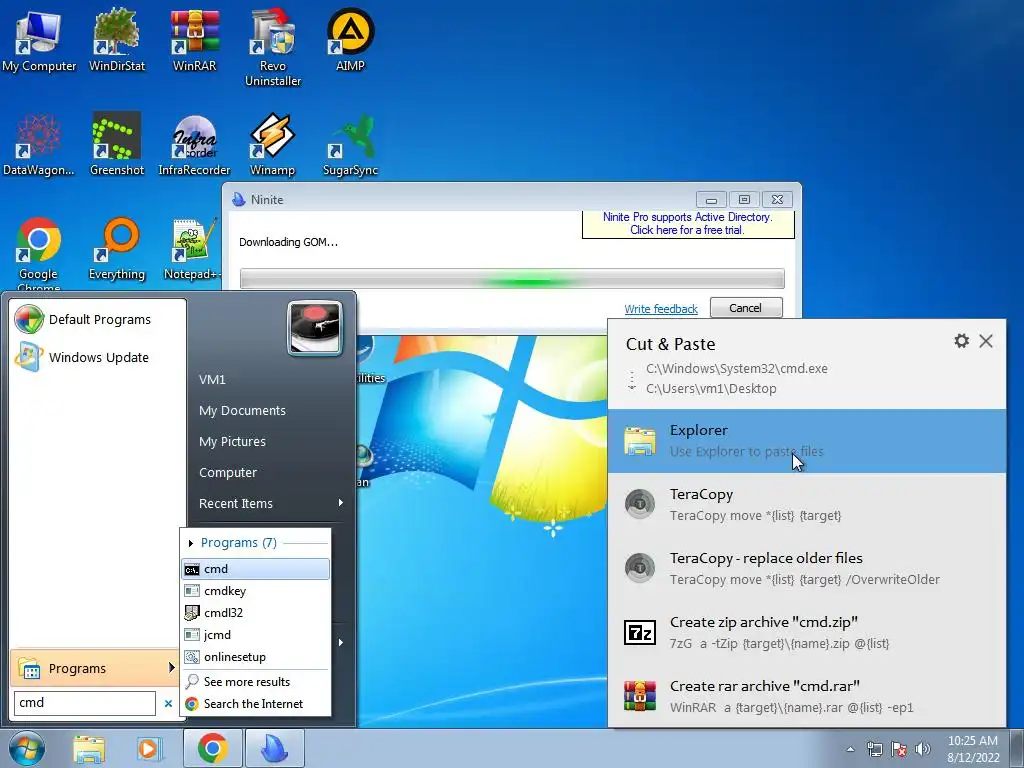Choose Create zip archive "cmd.zip"
Viewport: 1024px width, 768px height.
[x=807, y=632]
